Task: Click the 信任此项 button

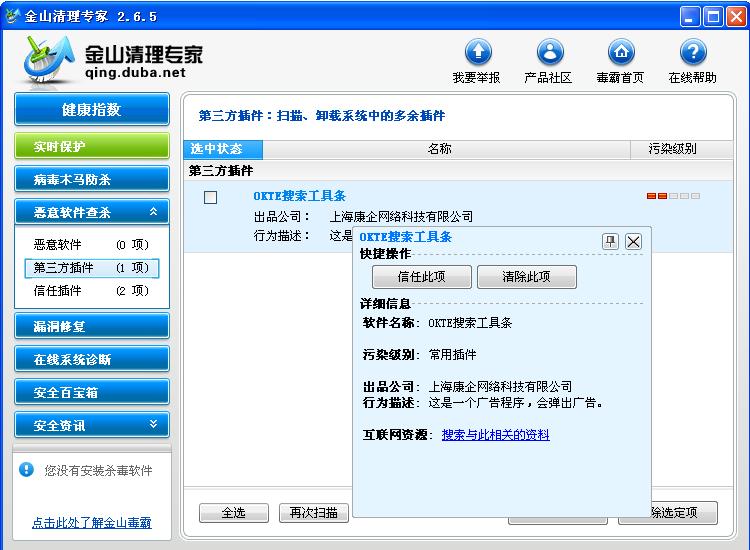Action: [422, 277]
